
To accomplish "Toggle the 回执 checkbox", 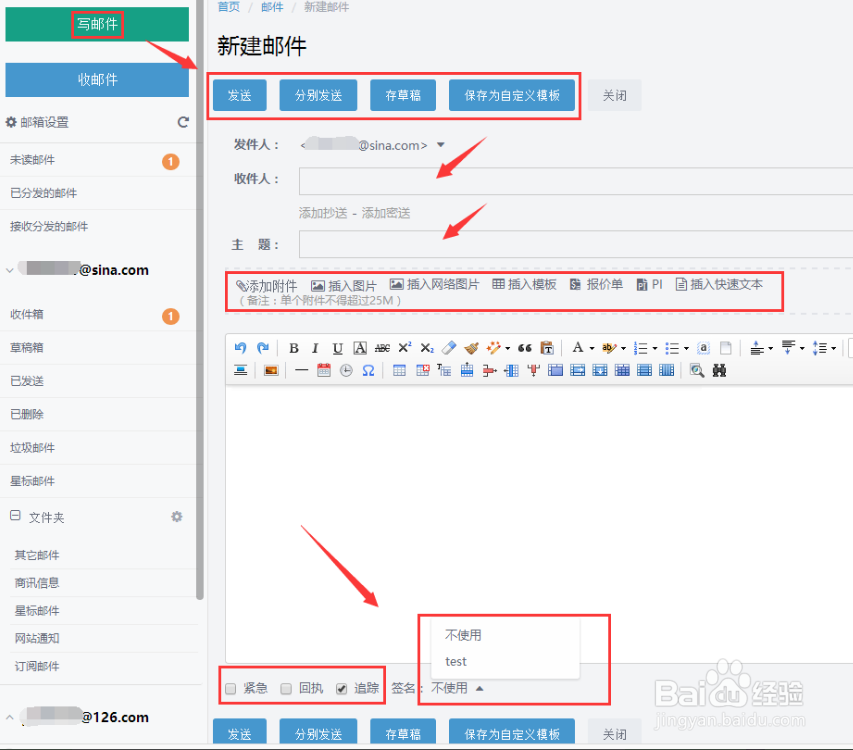I will coord(286,689).
